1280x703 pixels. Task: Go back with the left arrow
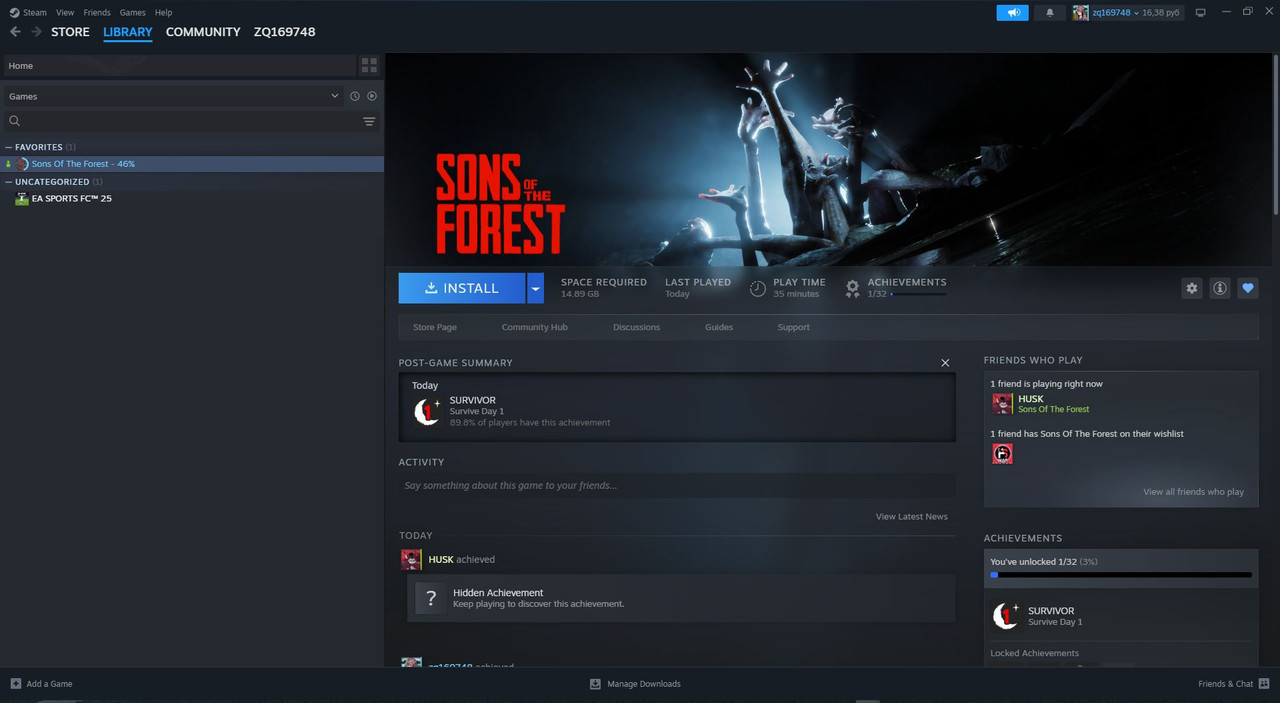(15, 32)
